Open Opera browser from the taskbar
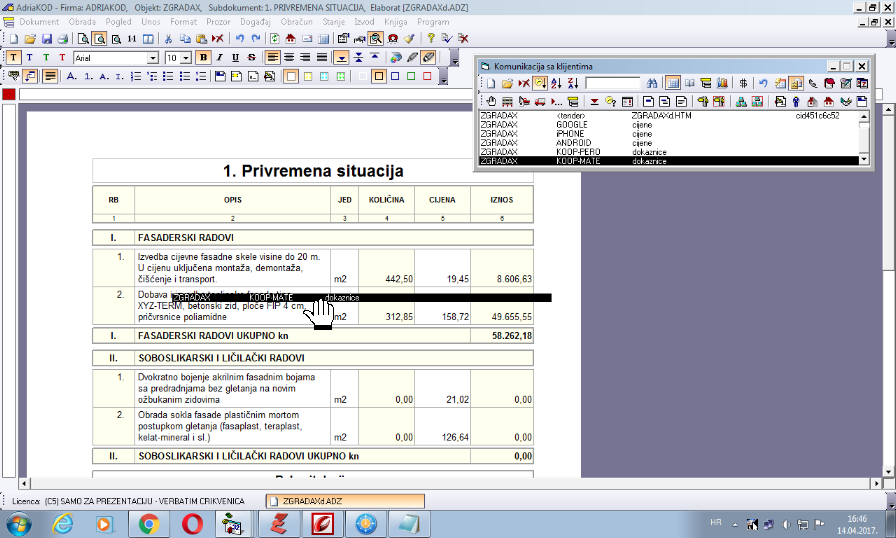Image resolution: width=896 pixels, height=538 pixels. tap(192, 524)
